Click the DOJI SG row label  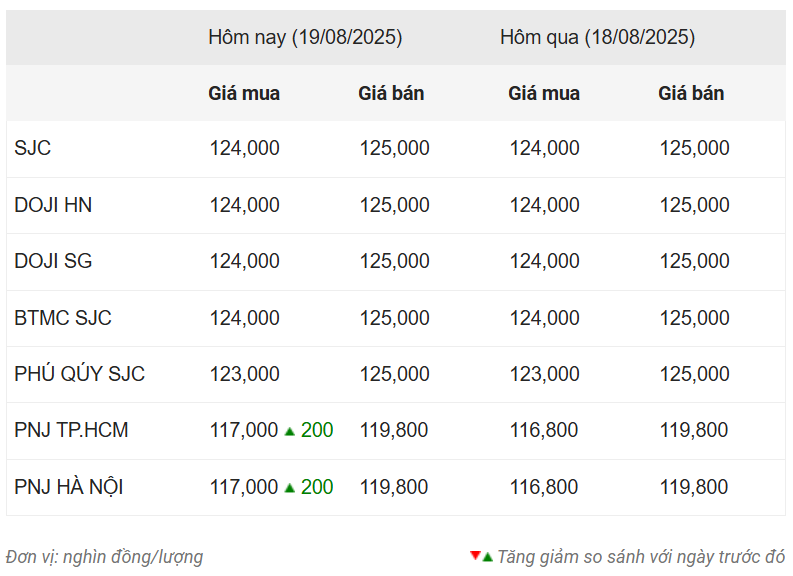[53, 261]
